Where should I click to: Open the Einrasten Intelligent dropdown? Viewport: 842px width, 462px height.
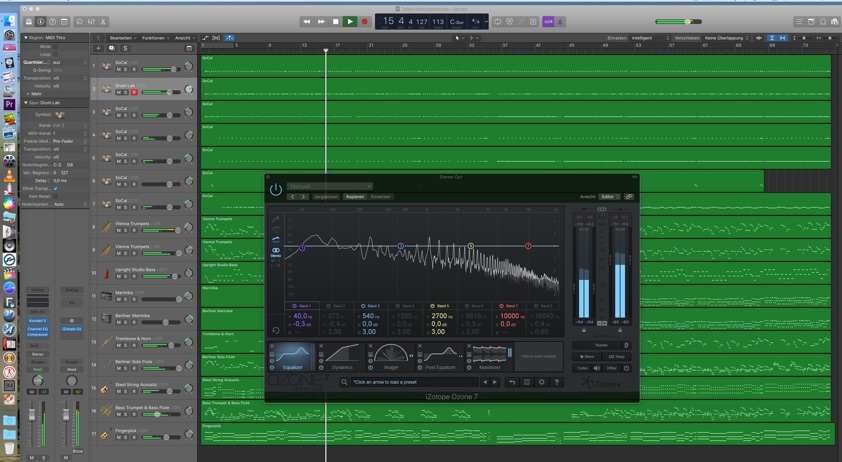[x=650, y=38]
